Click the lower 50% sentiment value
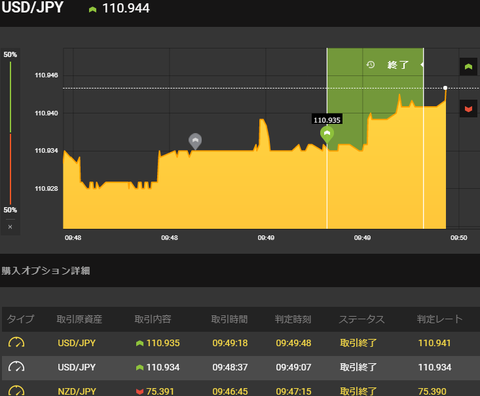 pos(10,210)
